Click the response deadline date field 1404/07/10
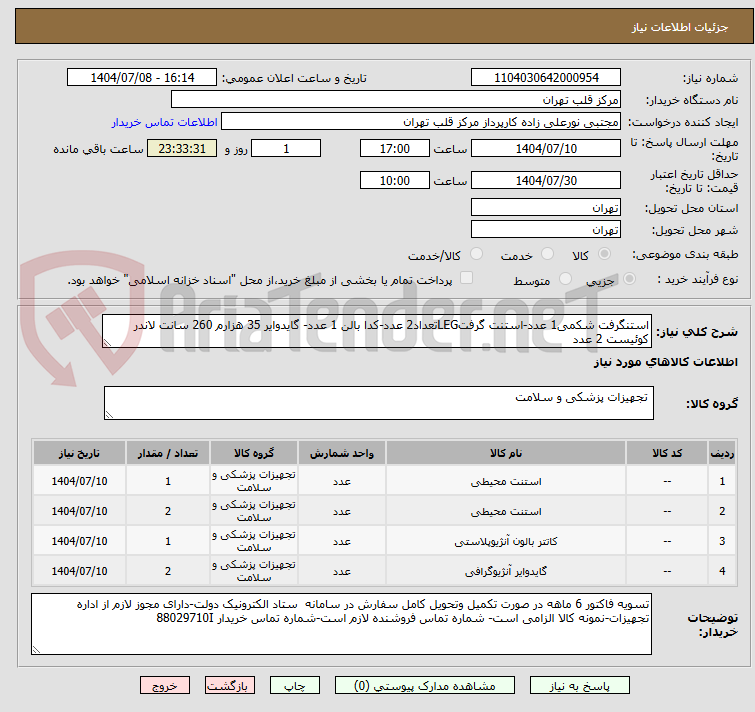This screenshot has height=712, width=755. pos(545,148)
